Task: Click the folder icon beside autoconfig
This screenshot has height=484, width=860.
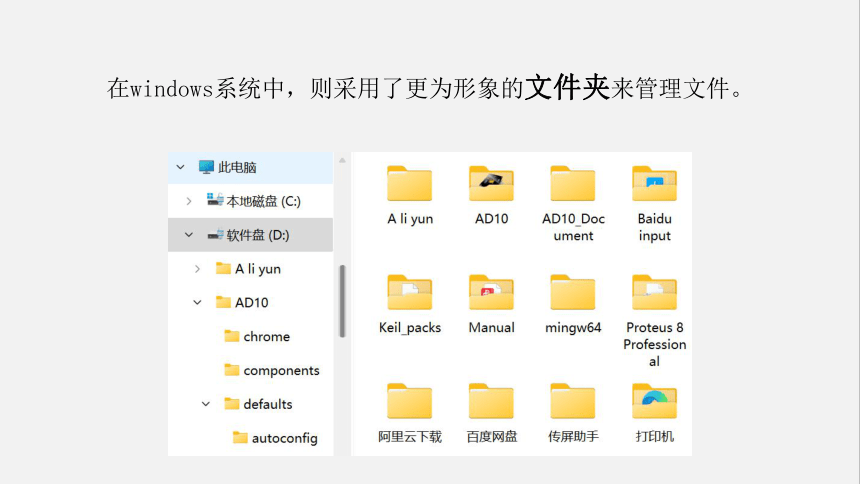Action: (240, 437)
